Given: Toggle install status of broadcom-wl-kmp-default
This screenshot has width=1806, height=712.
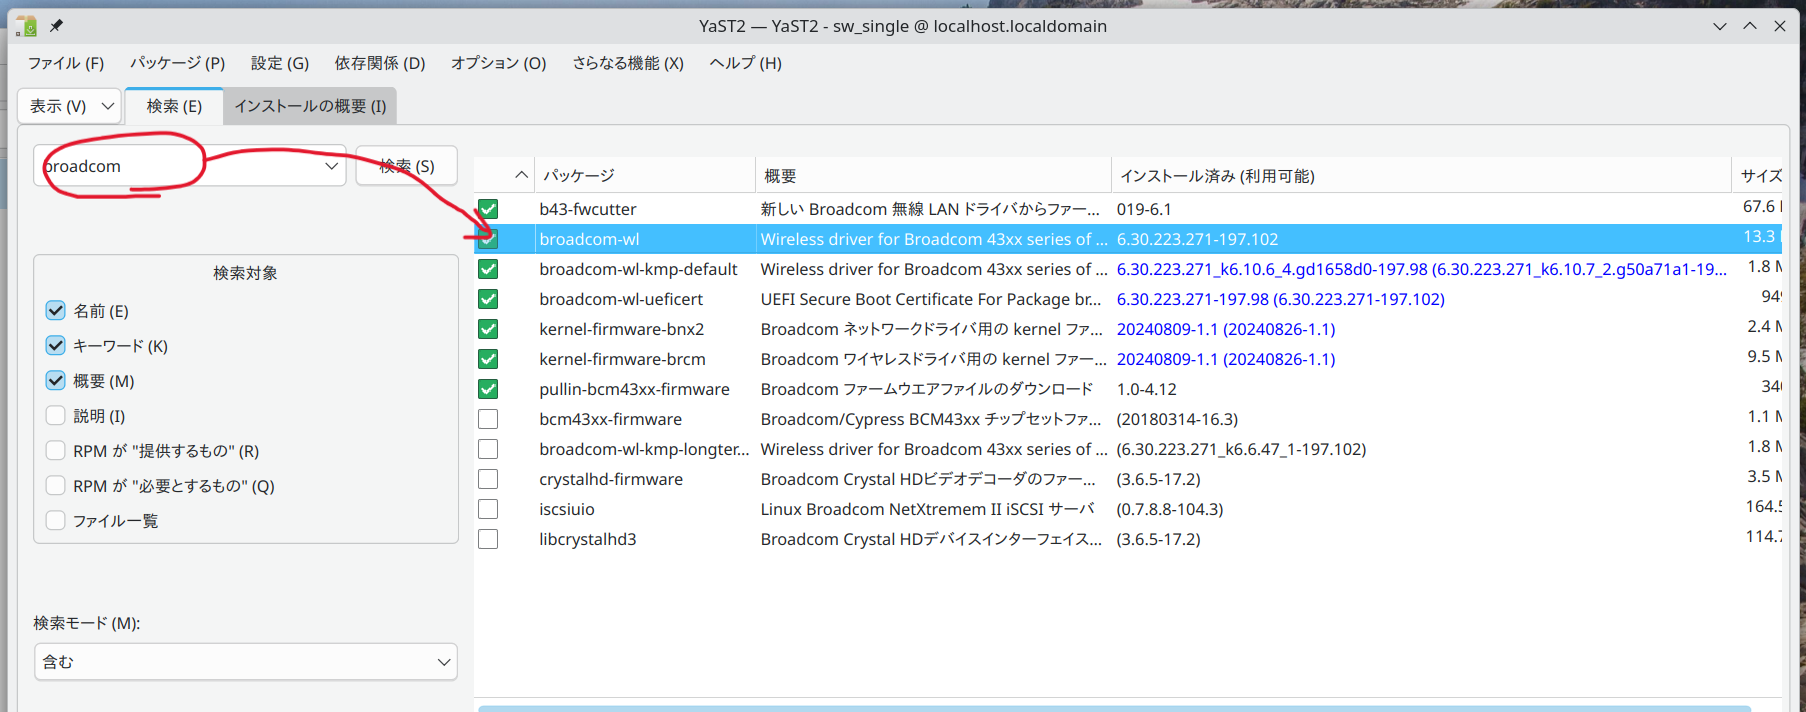Looking at the screenshot, I should click(488, 269).
